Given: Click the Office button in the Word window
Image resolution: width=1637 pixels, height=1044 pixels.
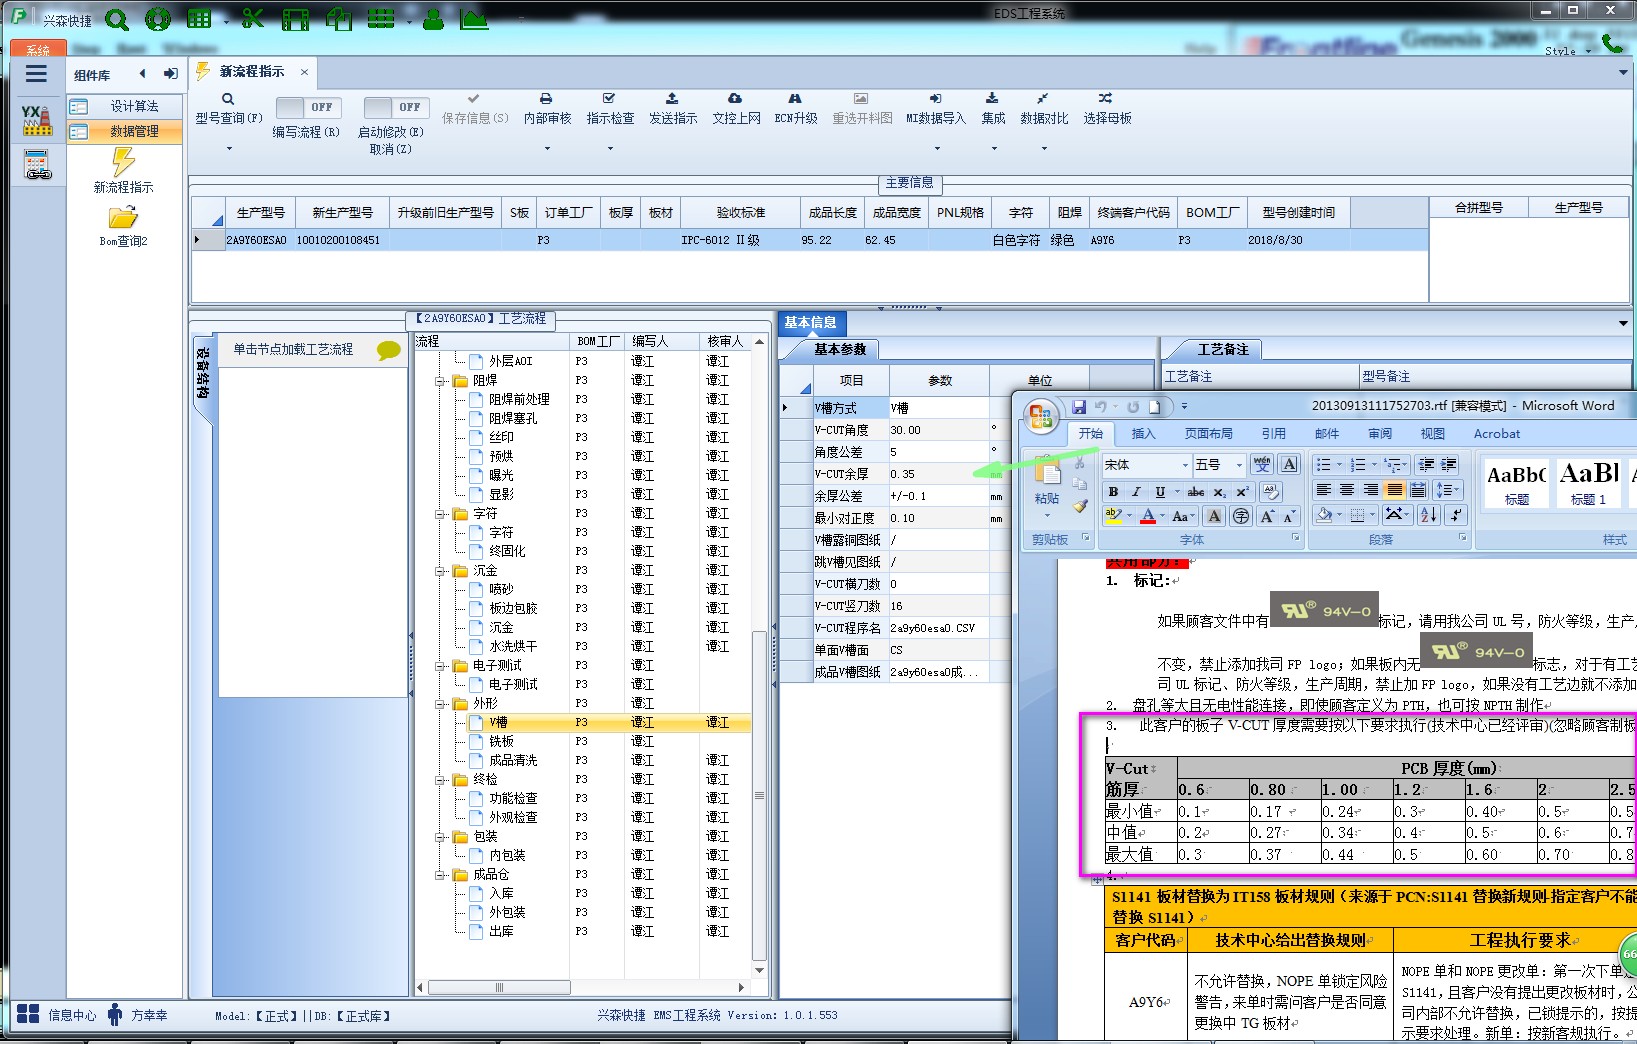Looking at the screenshot, I should click(x=1040, y=415).
